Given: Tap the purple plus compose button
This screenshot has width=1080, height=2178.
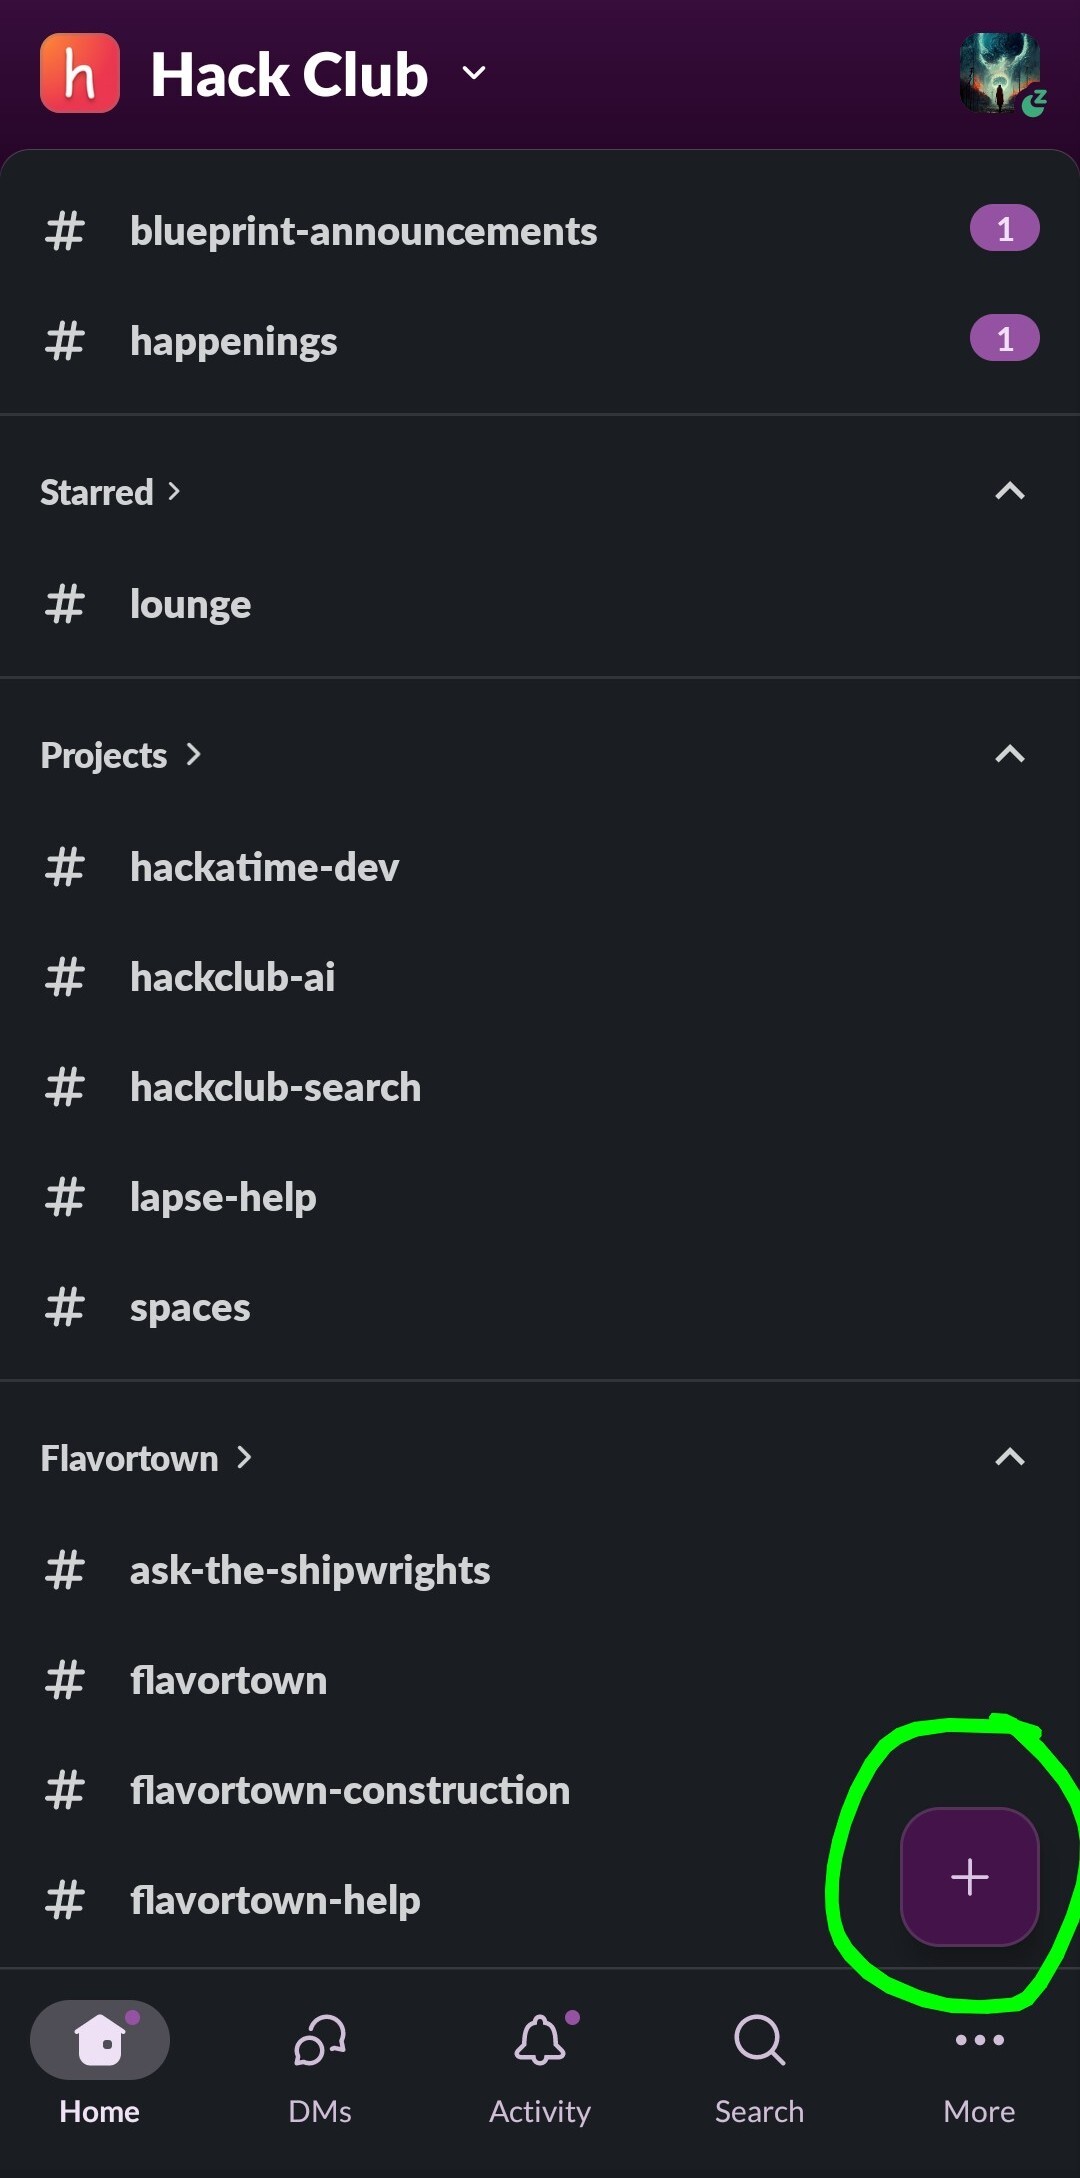Looking at the screenshot, I should point(969,1876).
